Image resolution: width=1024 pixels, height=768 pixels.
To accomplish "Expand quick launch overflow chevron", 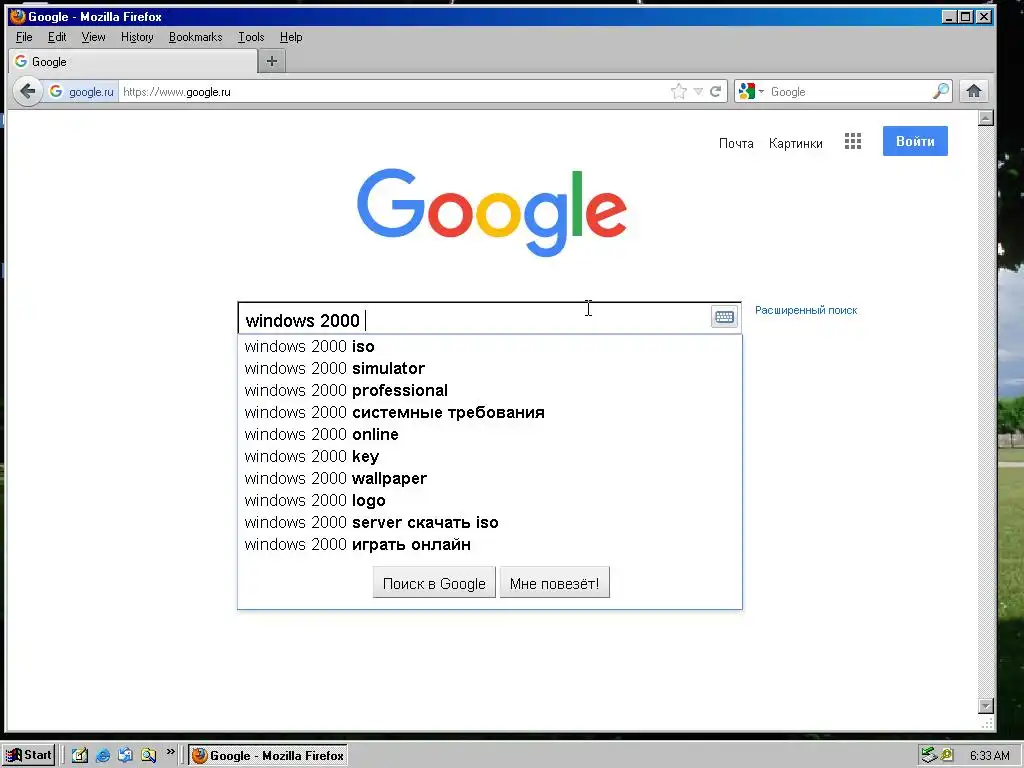I will pyautogui.click(x=170, y=752).
